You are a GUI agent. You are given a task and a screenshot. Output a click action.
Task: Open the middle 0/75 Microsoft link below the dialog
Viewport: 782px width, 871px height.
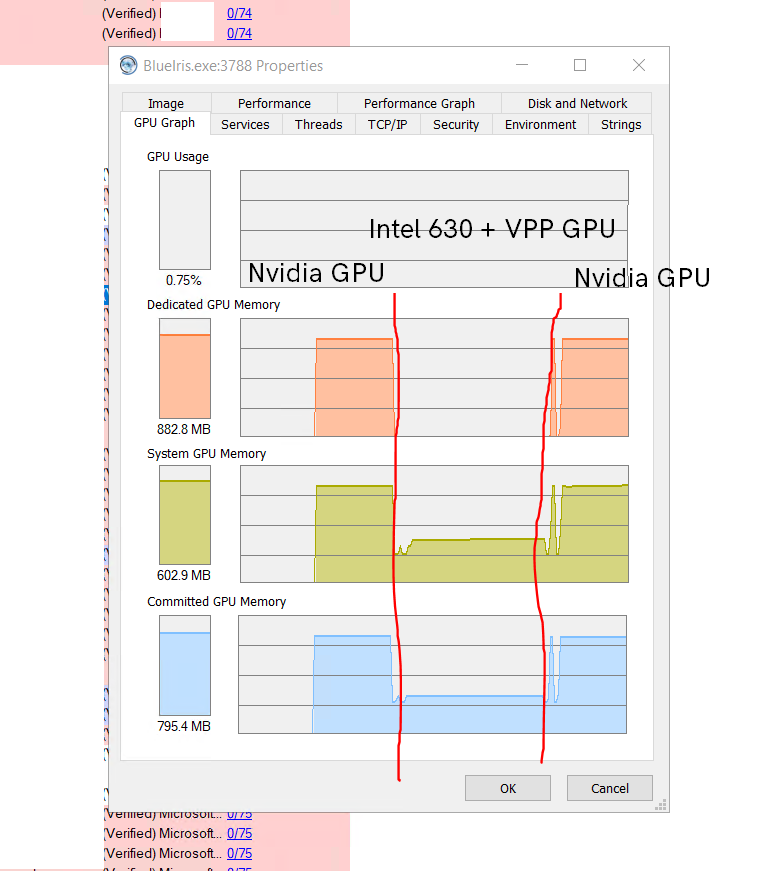239,833
